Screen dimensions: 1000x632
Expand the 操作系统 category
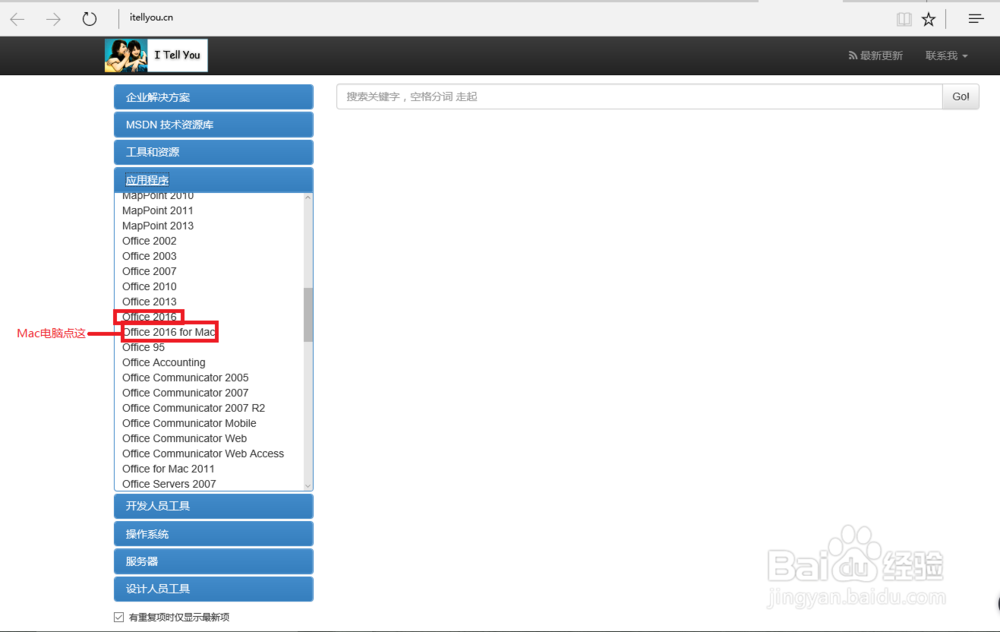click(x=214, y=534)
